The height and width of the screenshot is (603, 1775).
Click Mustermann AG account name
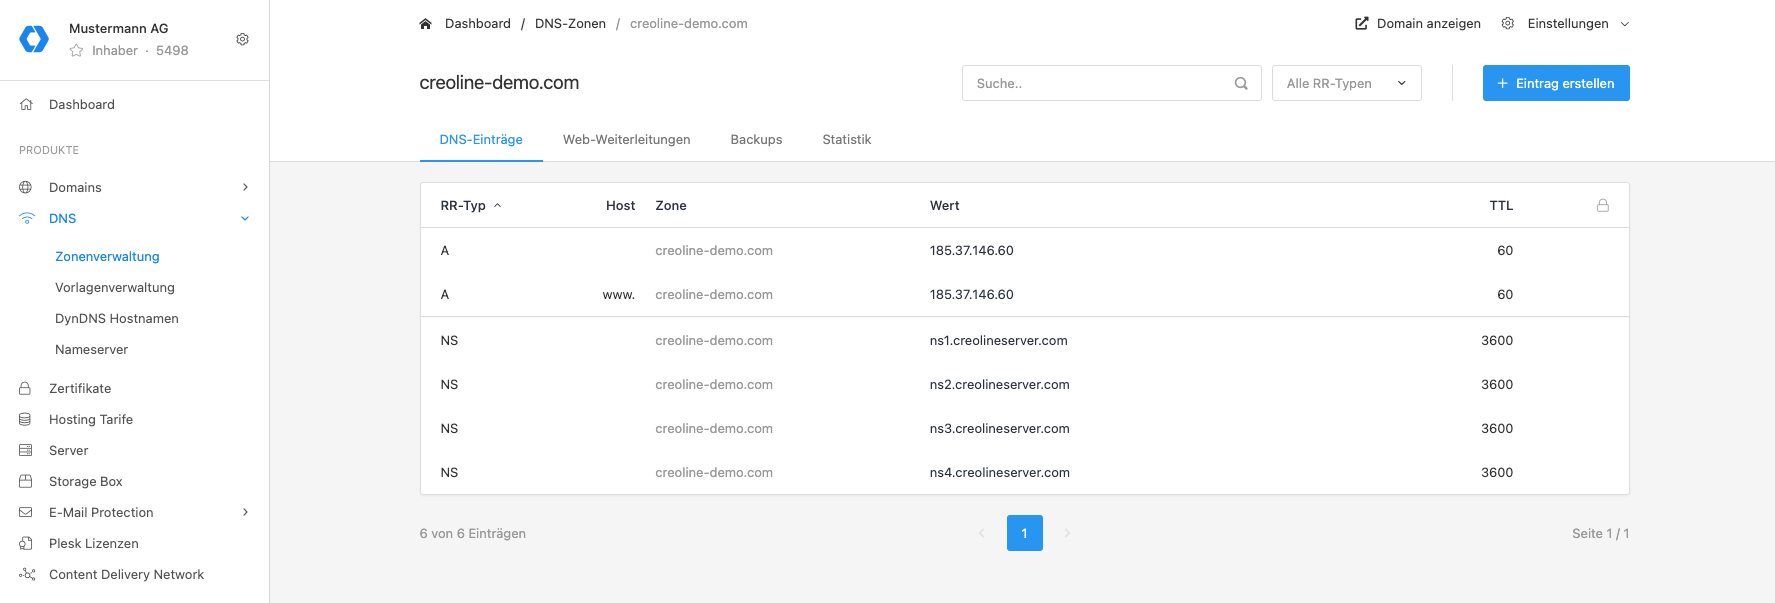coord(118,28)
